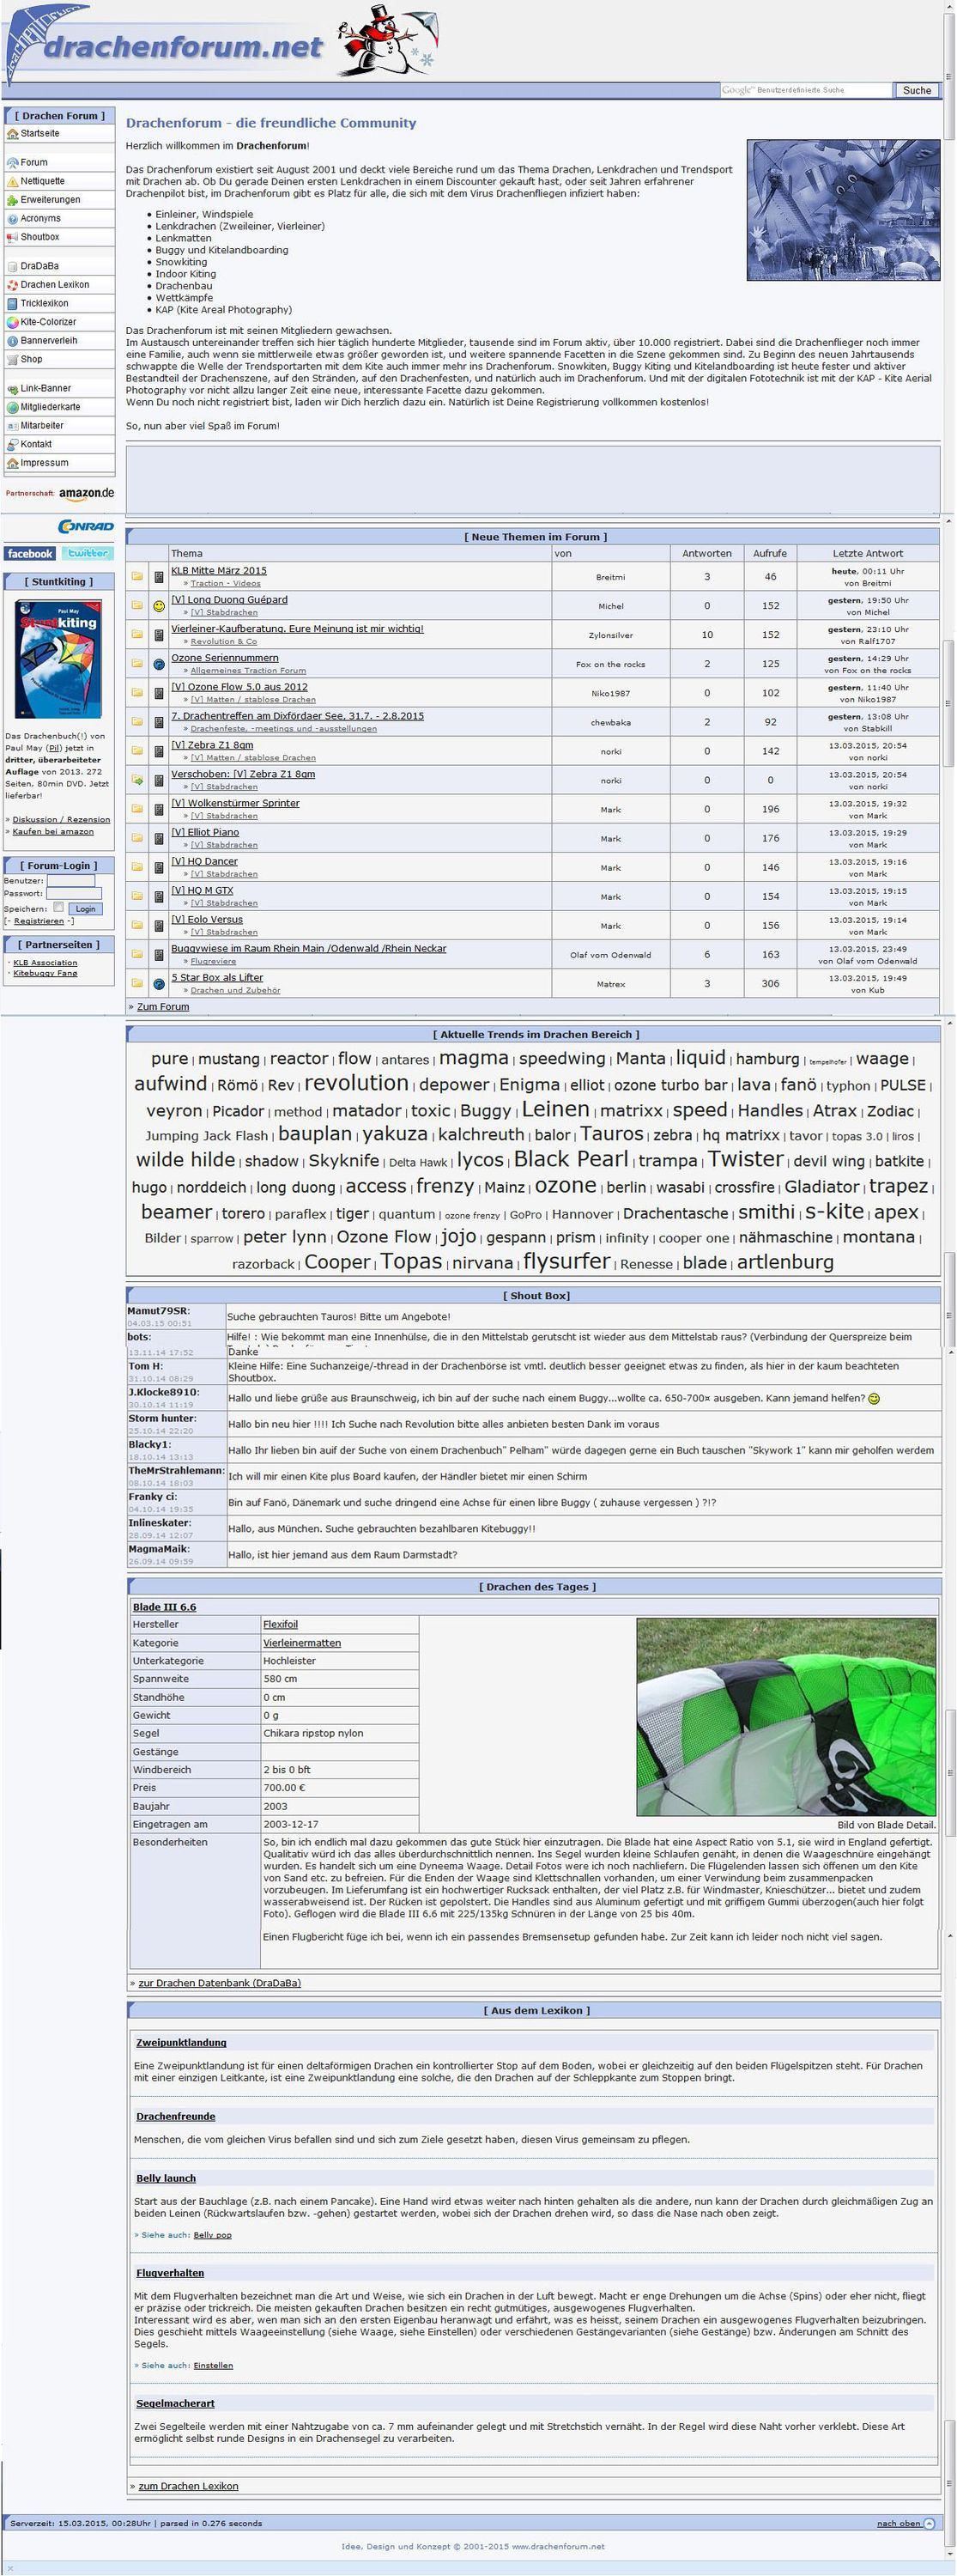Click the twitter badge in sidebar

[x=88, y=554]
